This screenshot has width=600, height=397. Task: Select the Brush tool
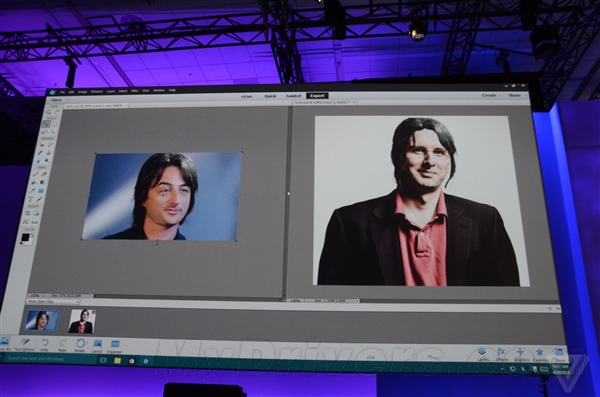point(35,174)
